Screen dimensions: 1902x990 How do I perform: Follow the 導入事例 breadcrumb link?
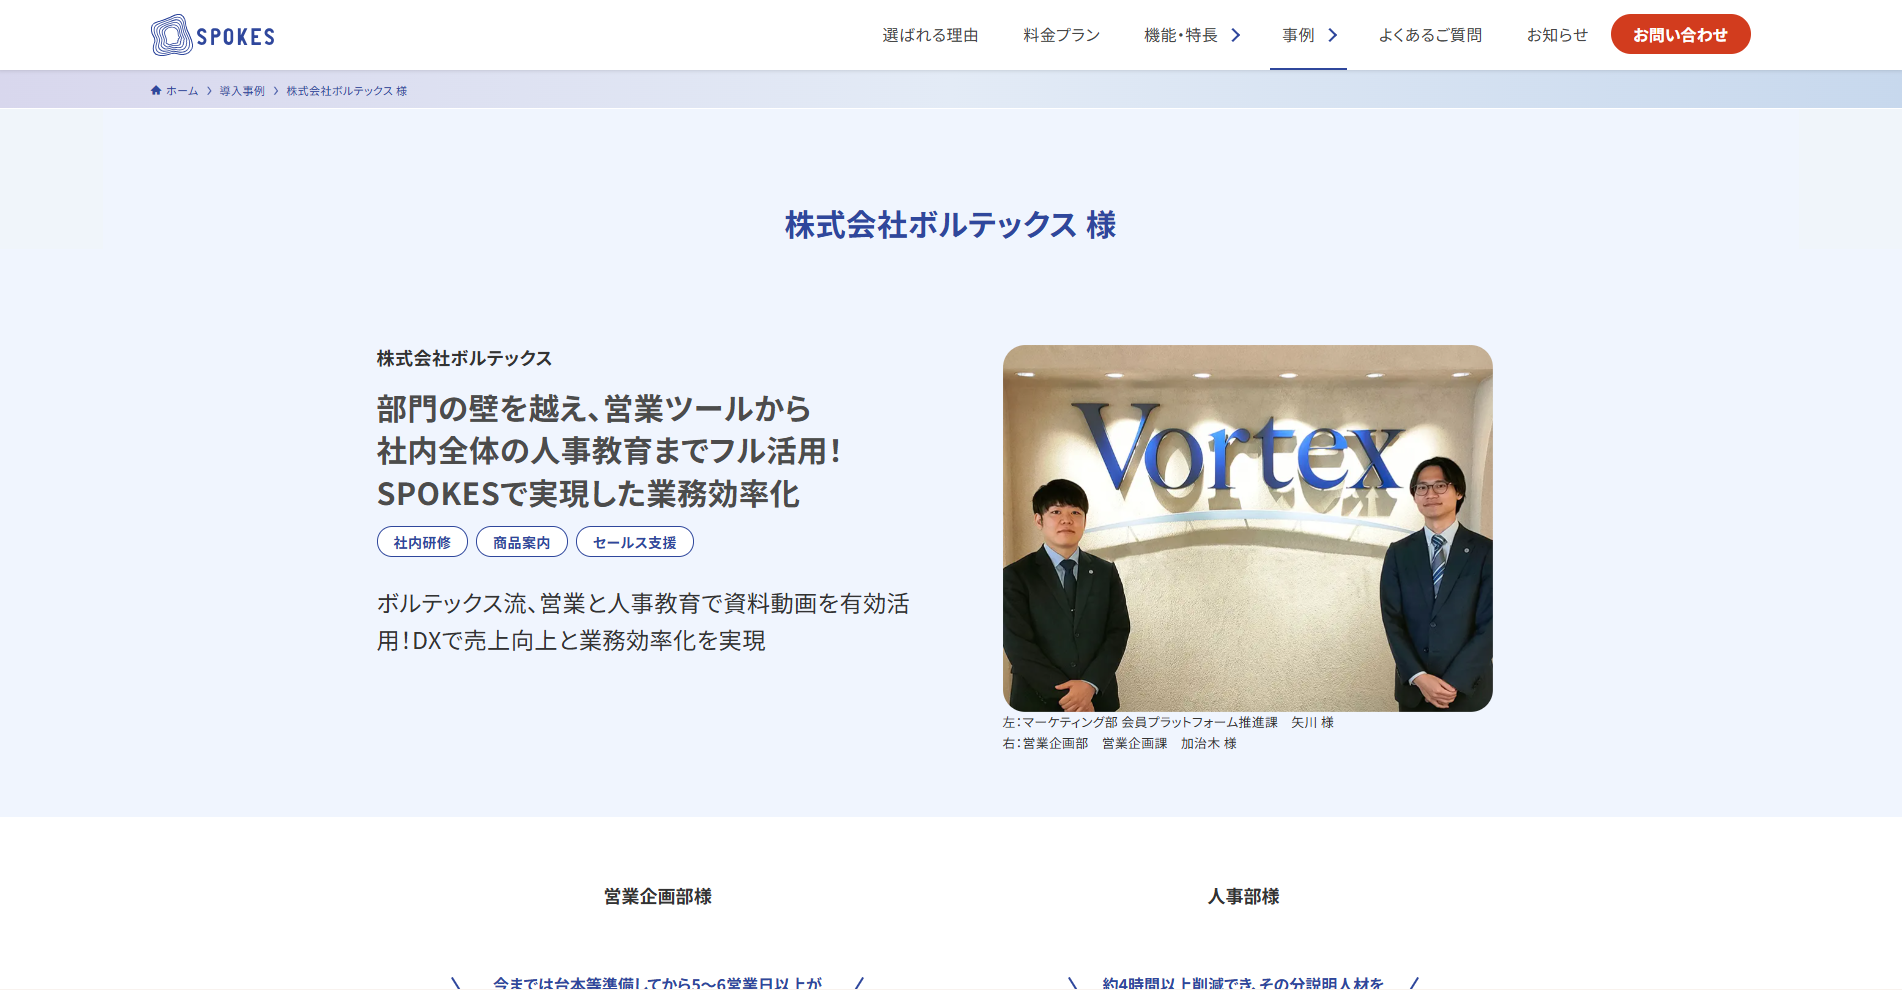point(242,91)
